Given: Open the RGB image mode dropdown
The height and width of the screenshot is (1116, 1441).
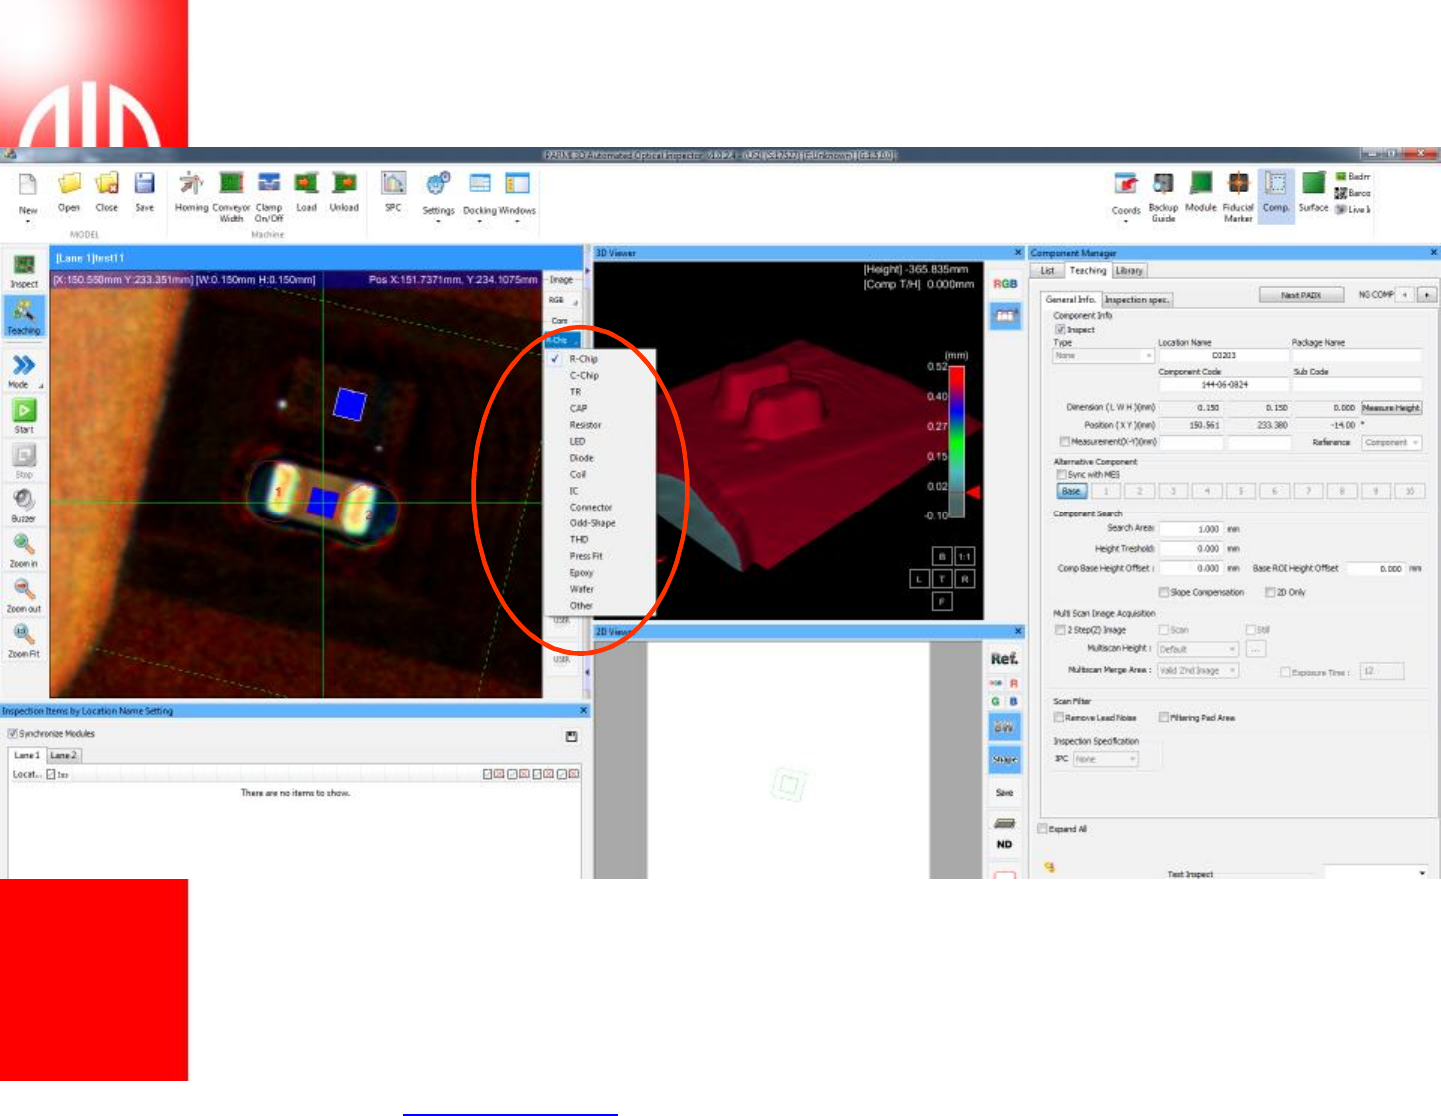Looking at the screenshot, I should (561, 300).
